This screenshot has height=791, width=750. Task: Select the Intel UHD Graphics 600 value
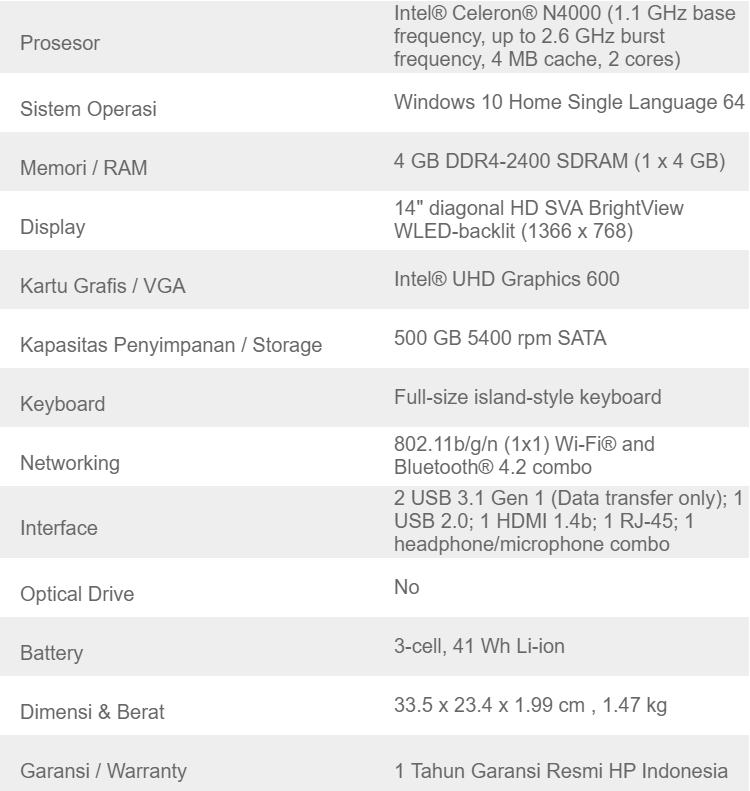507,279
